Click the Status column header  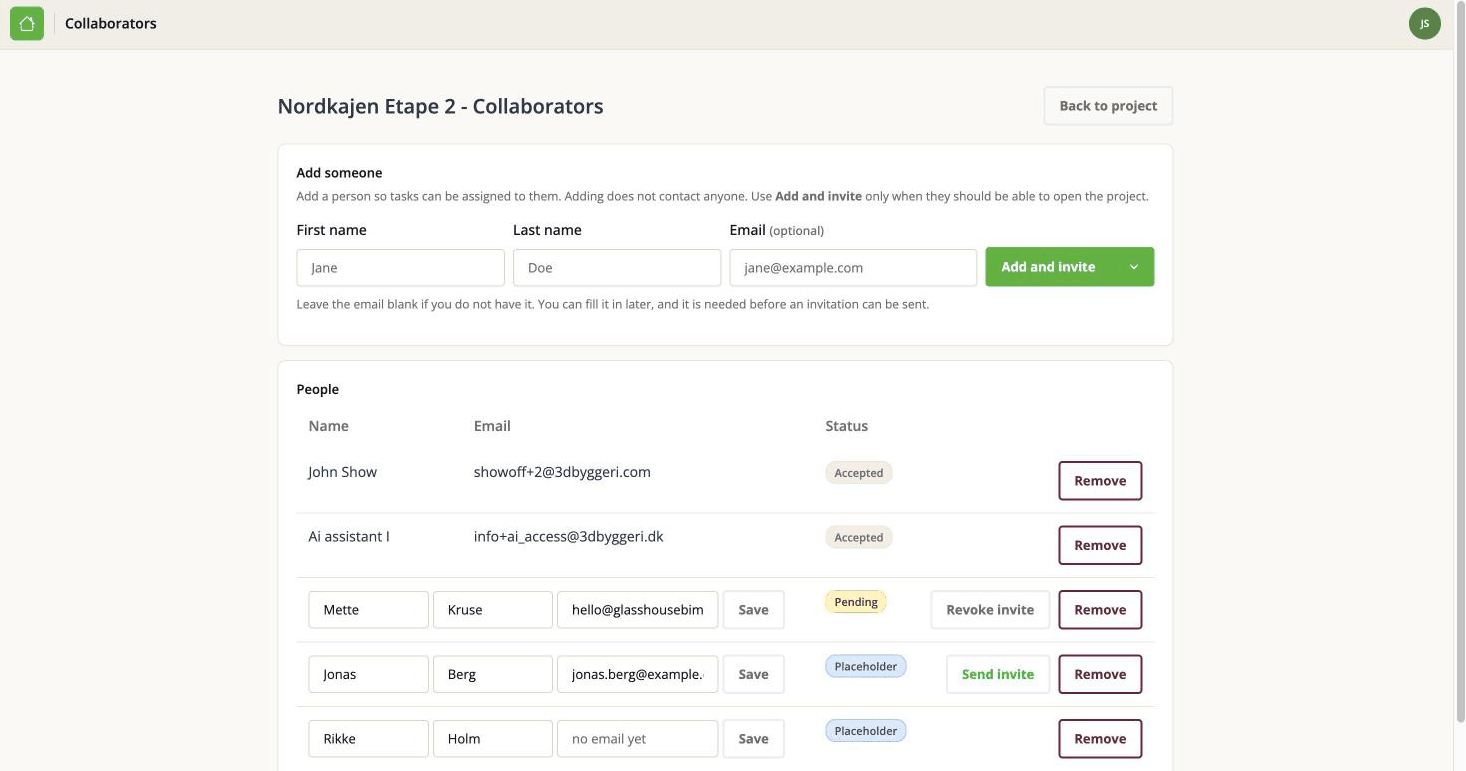click(x=846, y=426)
